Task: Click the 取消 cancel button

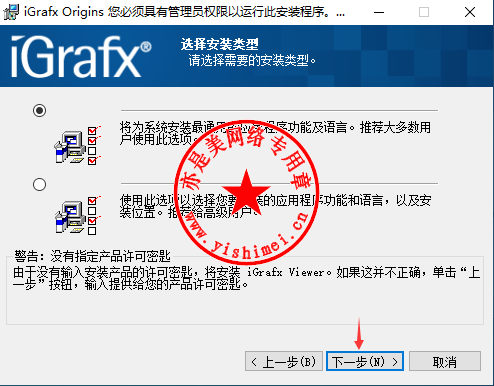Action: coord(445,361)
